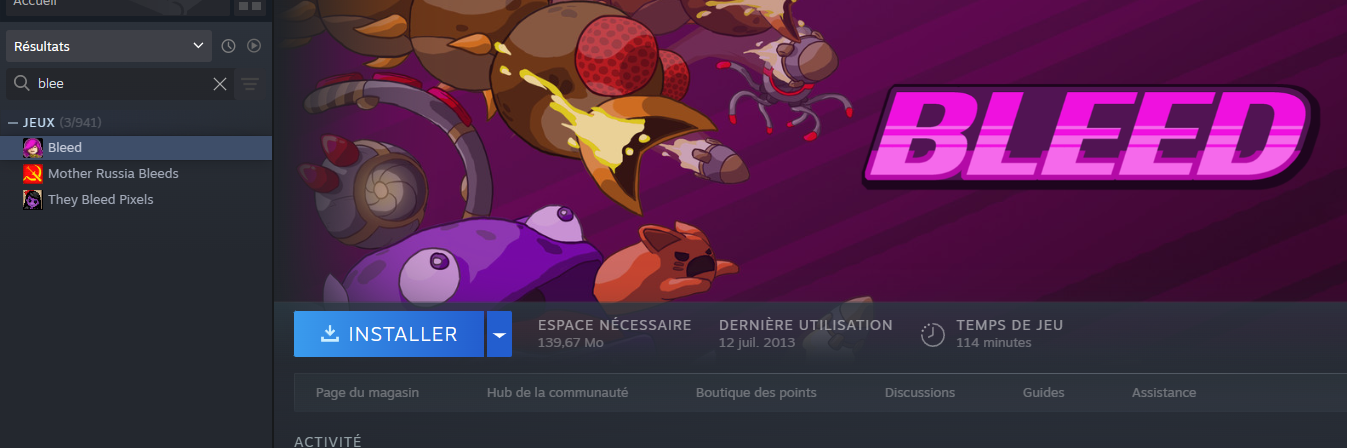Clear the search field text 'blee'
Viewport: 1347px width, 448px height.
tap(220, 84)
